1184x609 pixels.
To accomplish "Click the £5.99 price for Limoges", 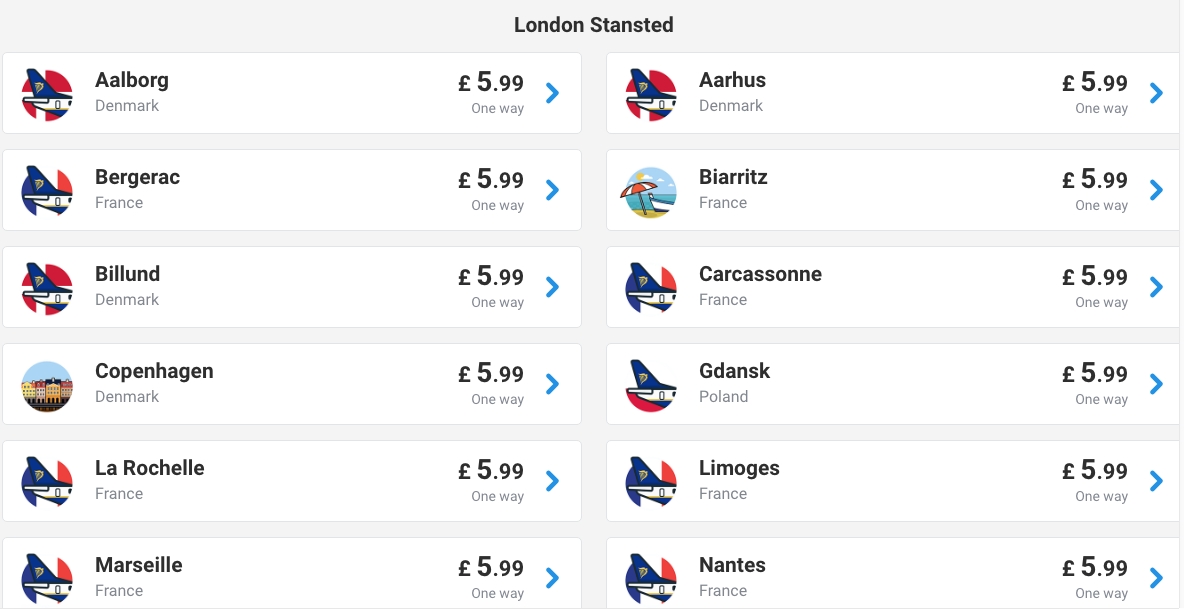I will coord(1095,471).
